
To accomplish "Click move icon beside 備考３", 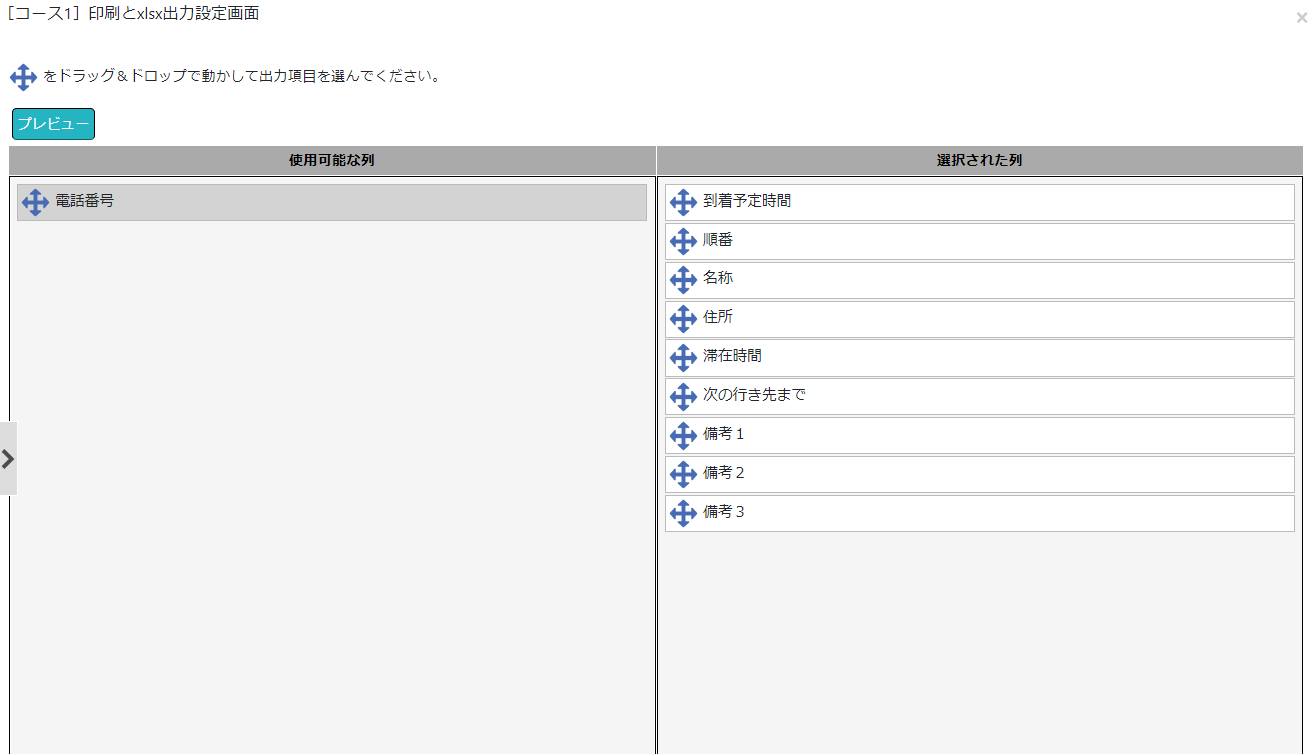I will (683, 513).
